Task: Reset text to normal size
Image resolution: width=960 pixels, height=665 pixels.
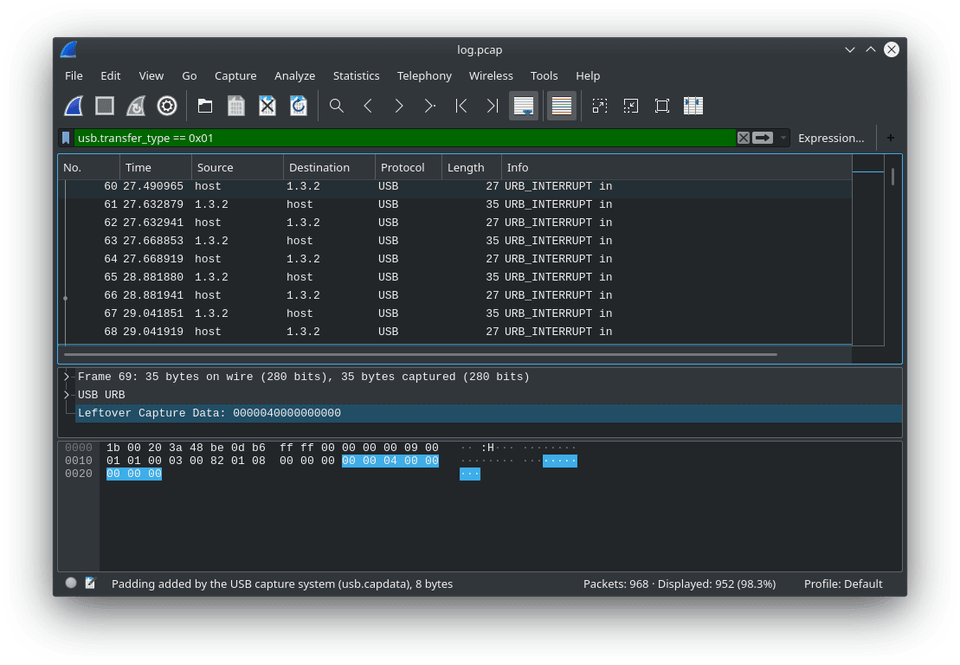Action: tap(662, 106)
